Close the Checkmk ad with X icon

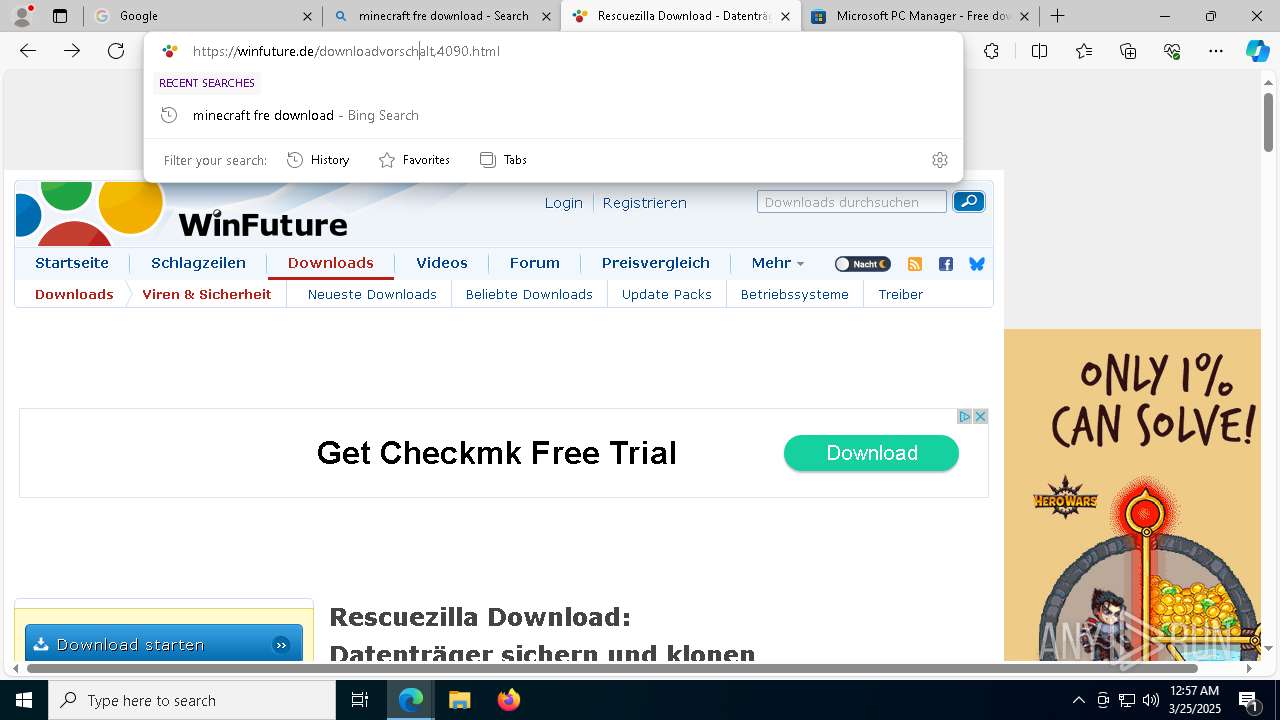click(x=981, y=416)
